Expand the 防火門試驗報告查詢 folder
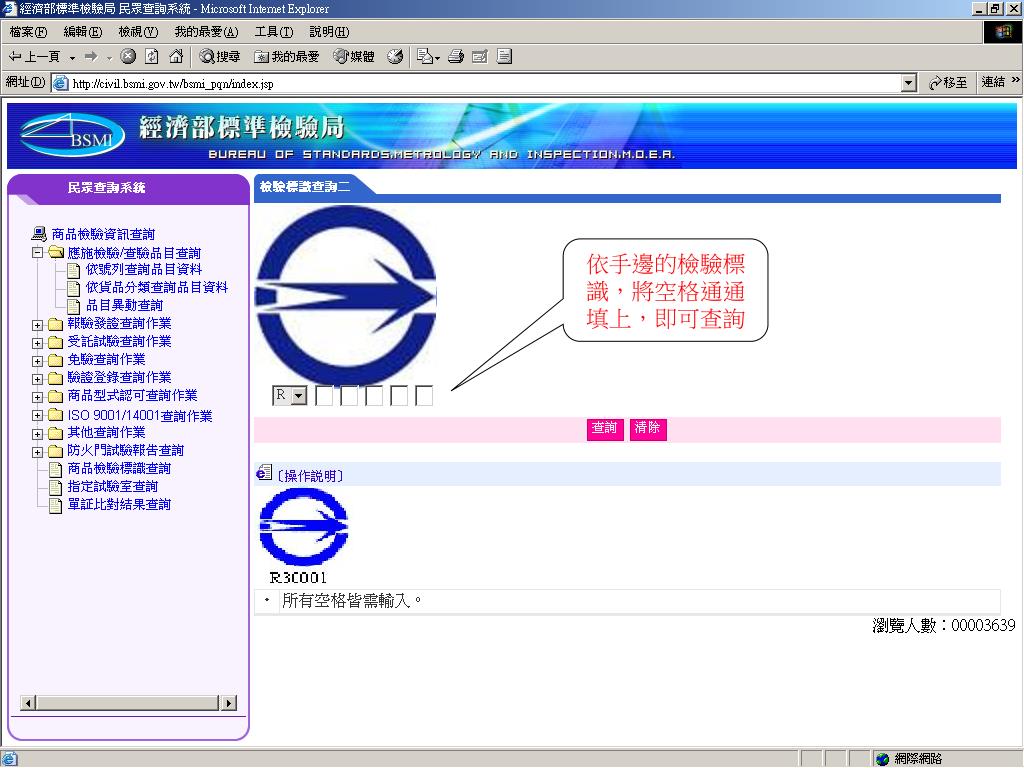Screen dimensions: 1024x768 37,451
